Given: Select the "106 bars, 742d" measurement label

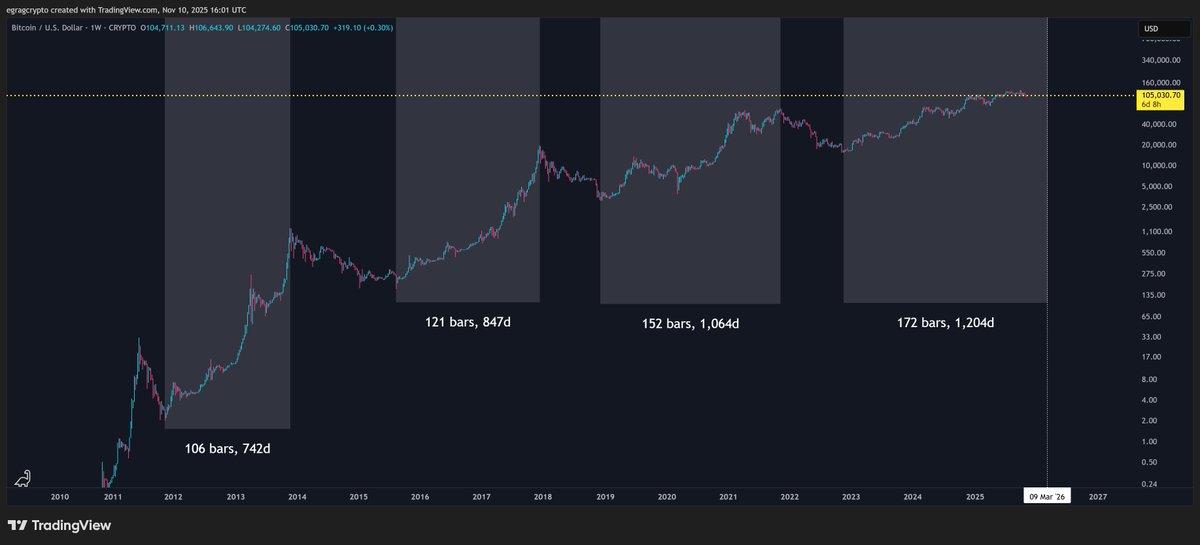Looking at the screenshot, I should coord(227,448).
